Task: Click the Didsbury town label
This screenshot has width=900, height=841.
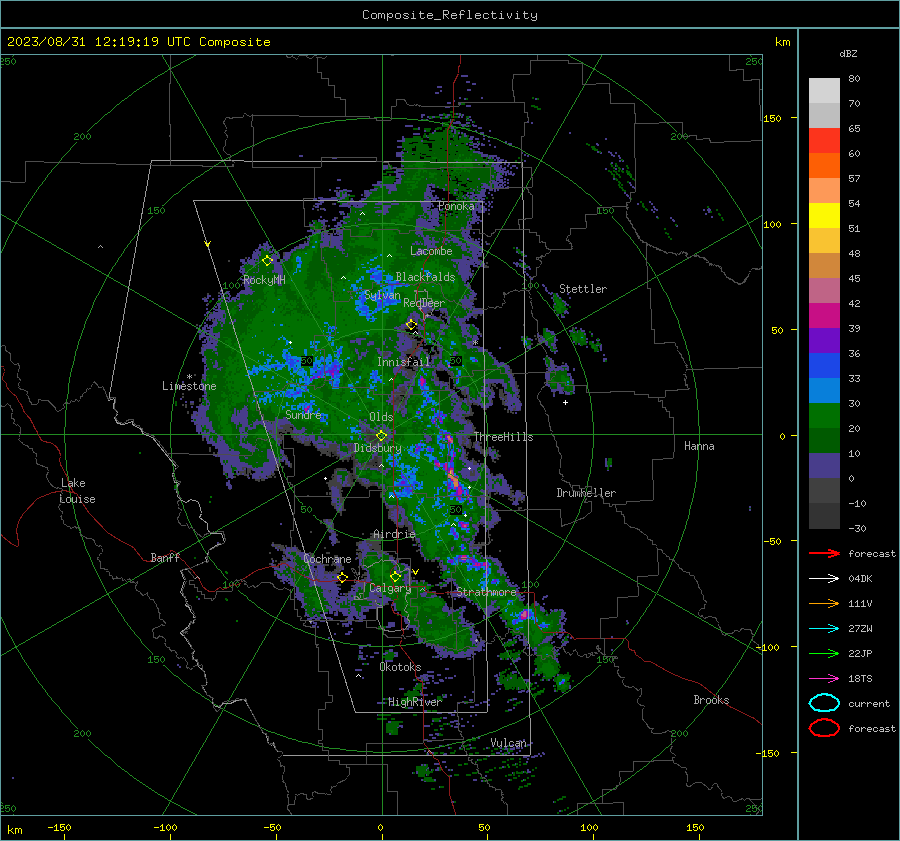Action: pyautogui.click(x=377, y=448)
